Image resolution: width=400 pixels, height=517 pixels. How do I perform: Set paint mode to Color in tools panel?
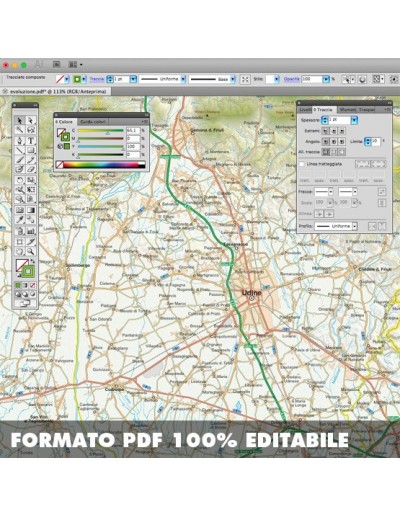click(x=18, y=286)
